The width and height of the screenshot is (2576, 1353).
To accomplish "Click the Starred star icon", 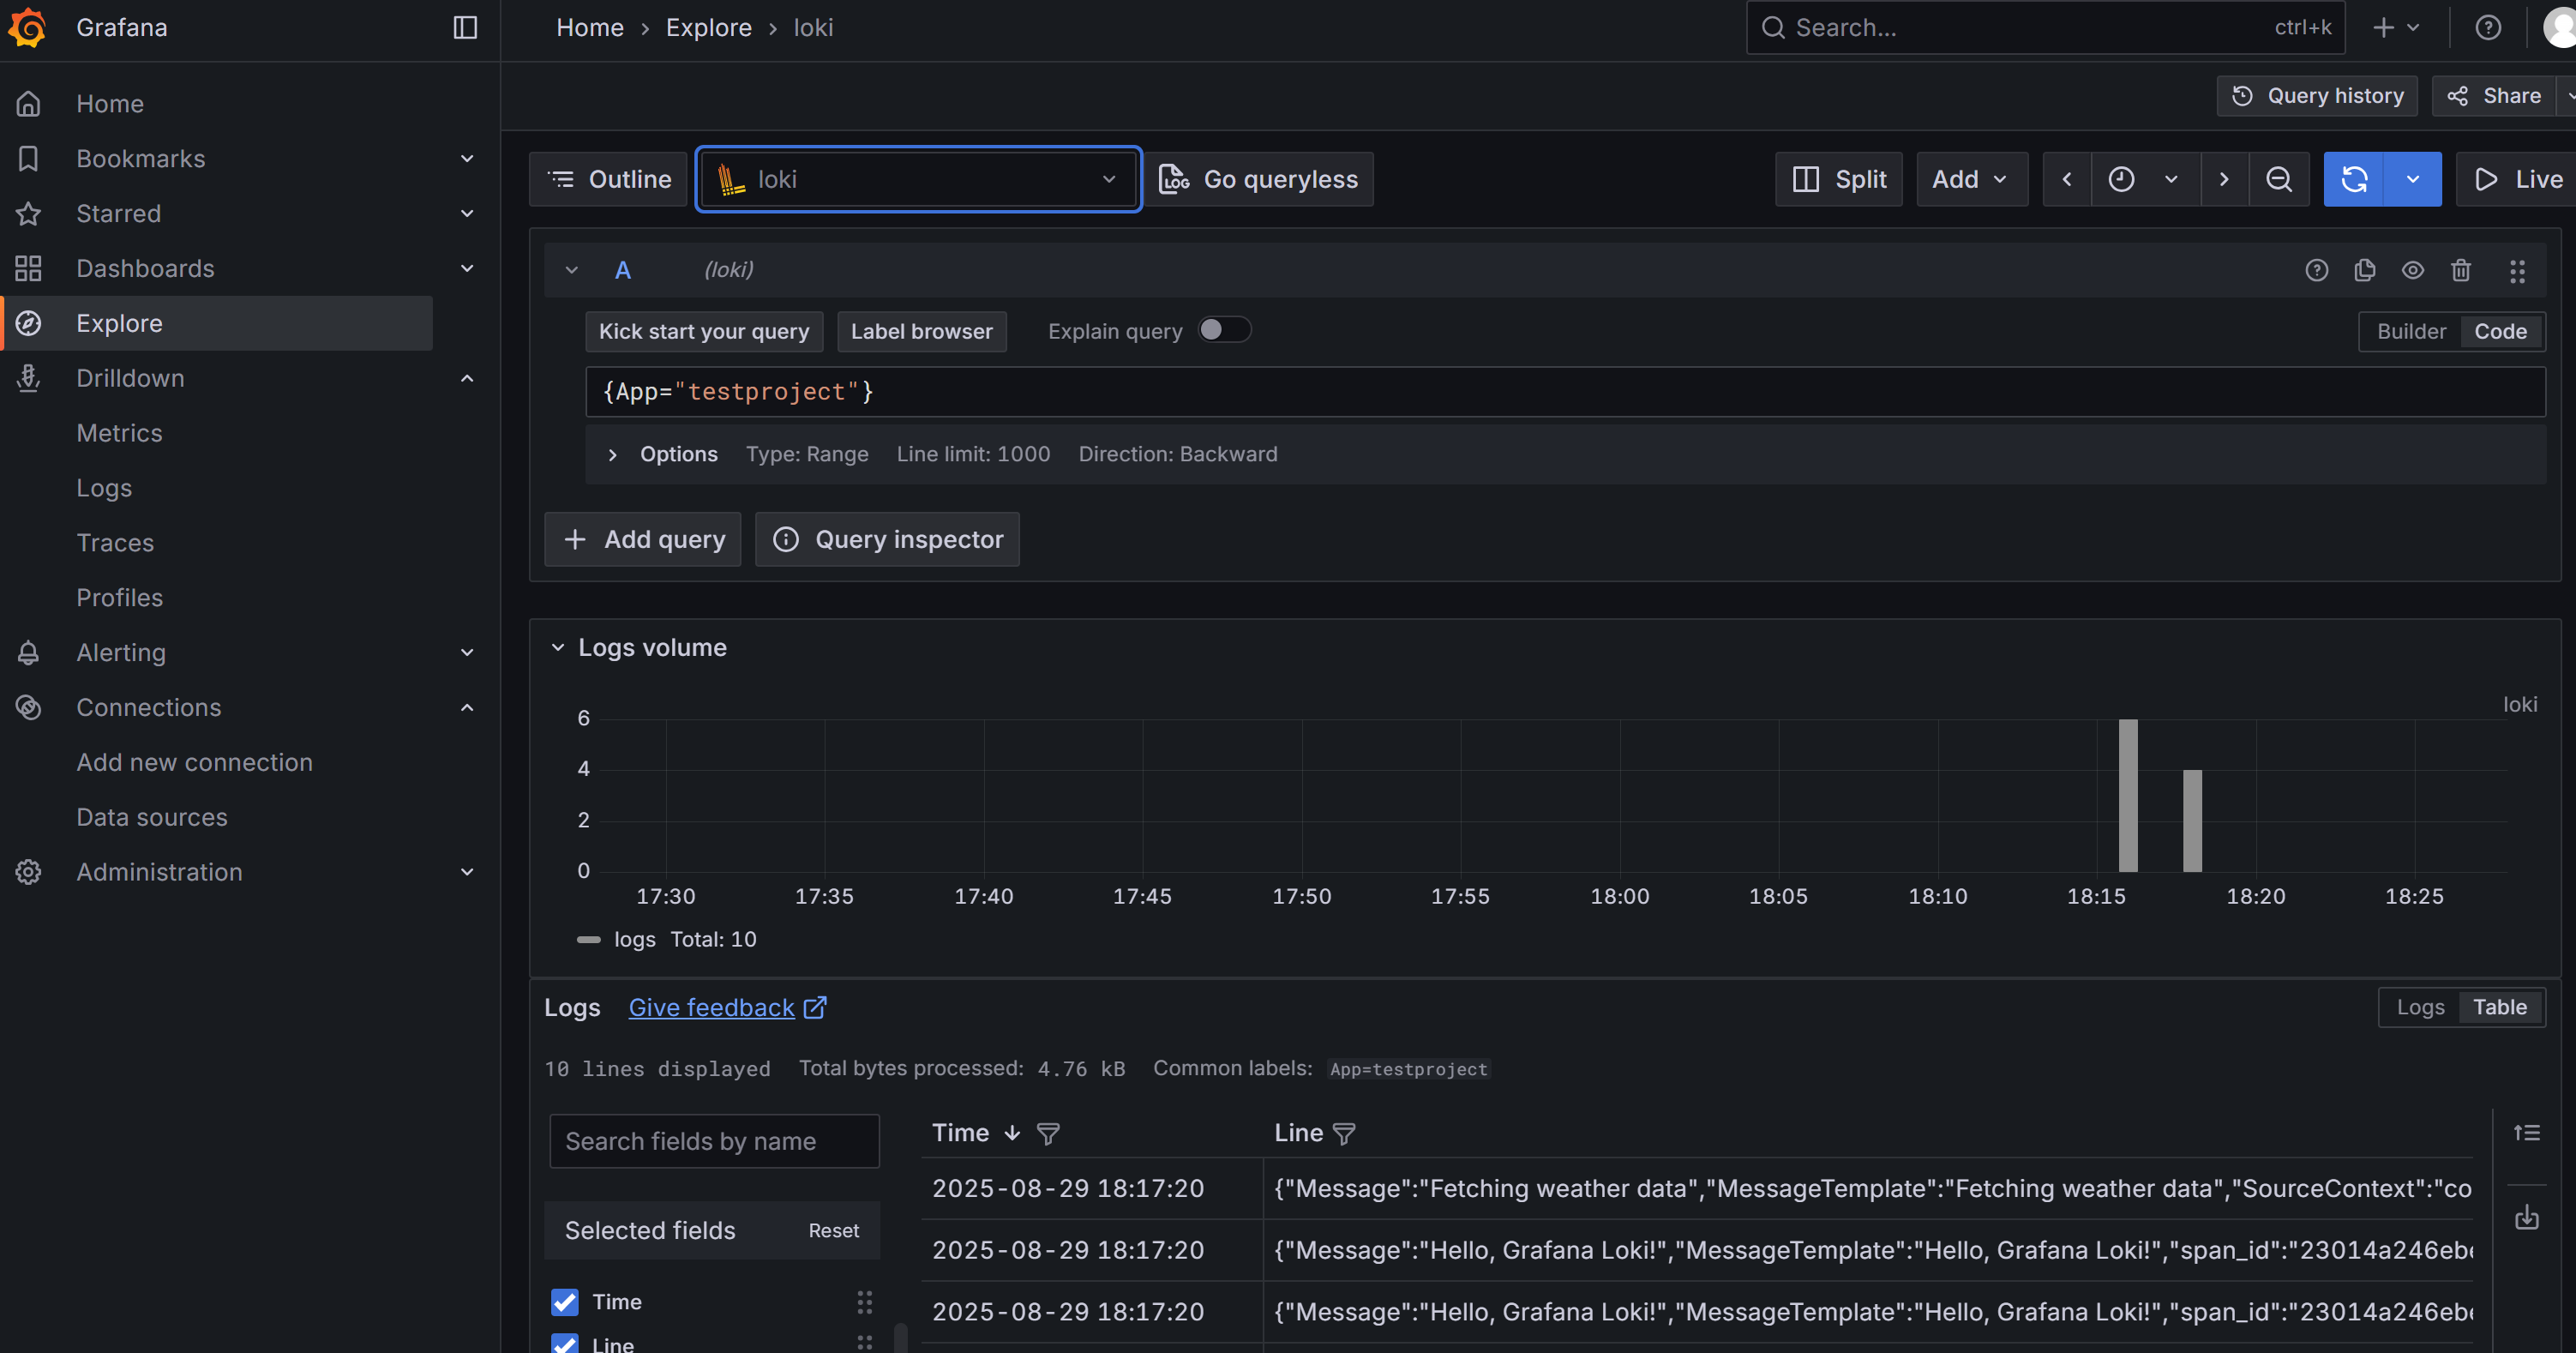I will [28, 213].
